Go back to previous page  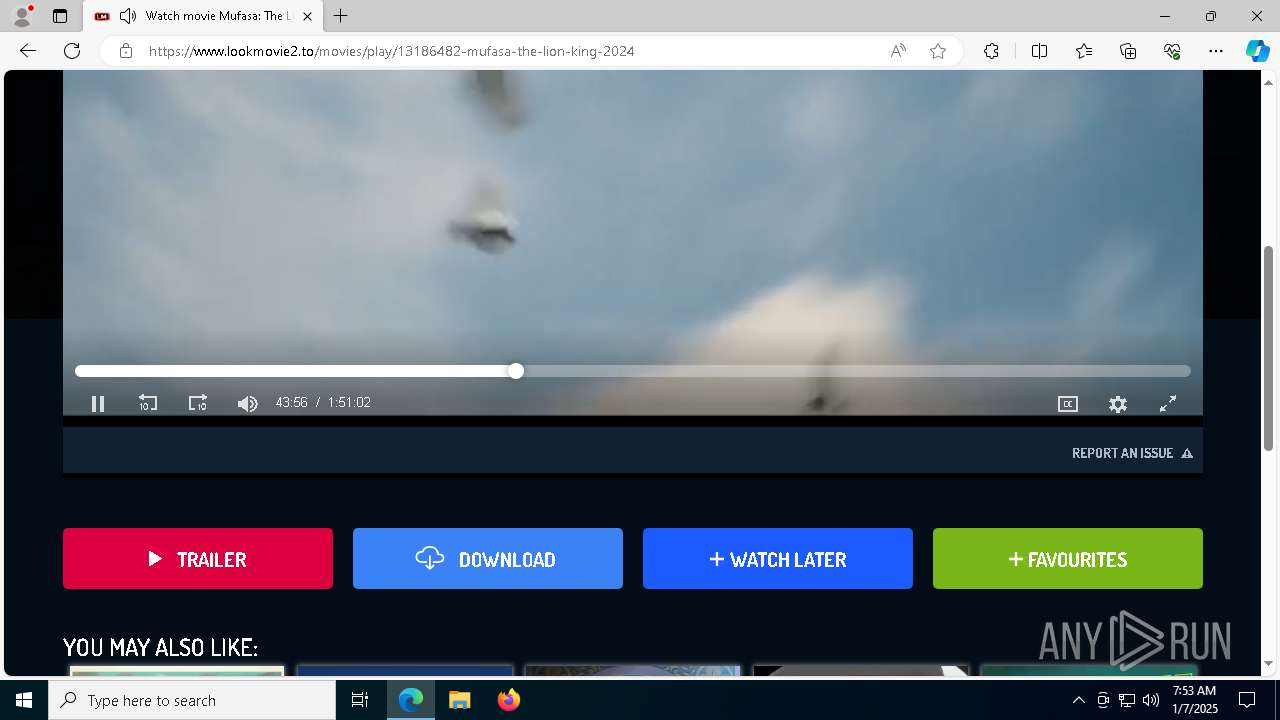coord(28,51)
